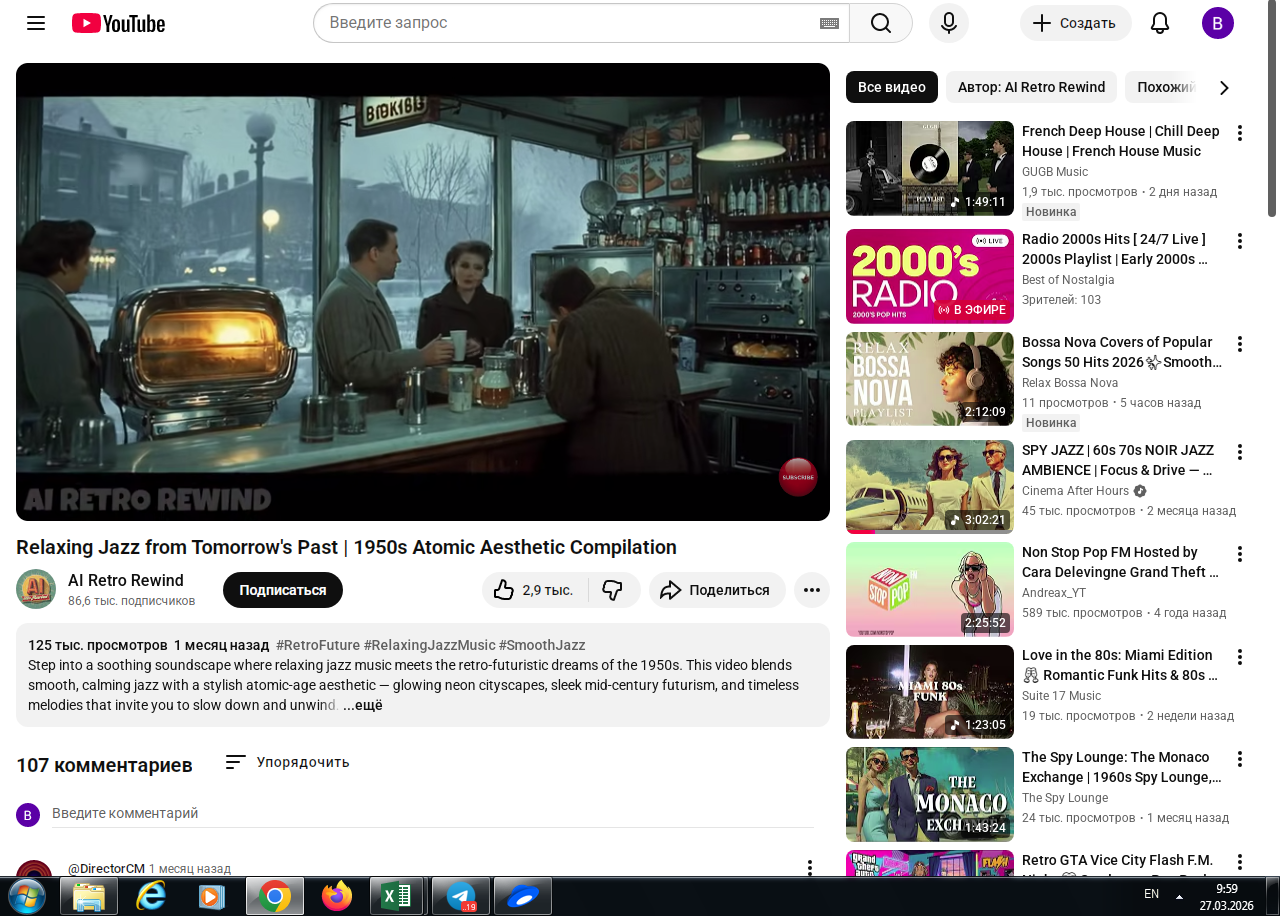Start voice search with microphone icon
Image resolution: width=1280 pixels, height=916 pixels.
[x=948, y=23]
